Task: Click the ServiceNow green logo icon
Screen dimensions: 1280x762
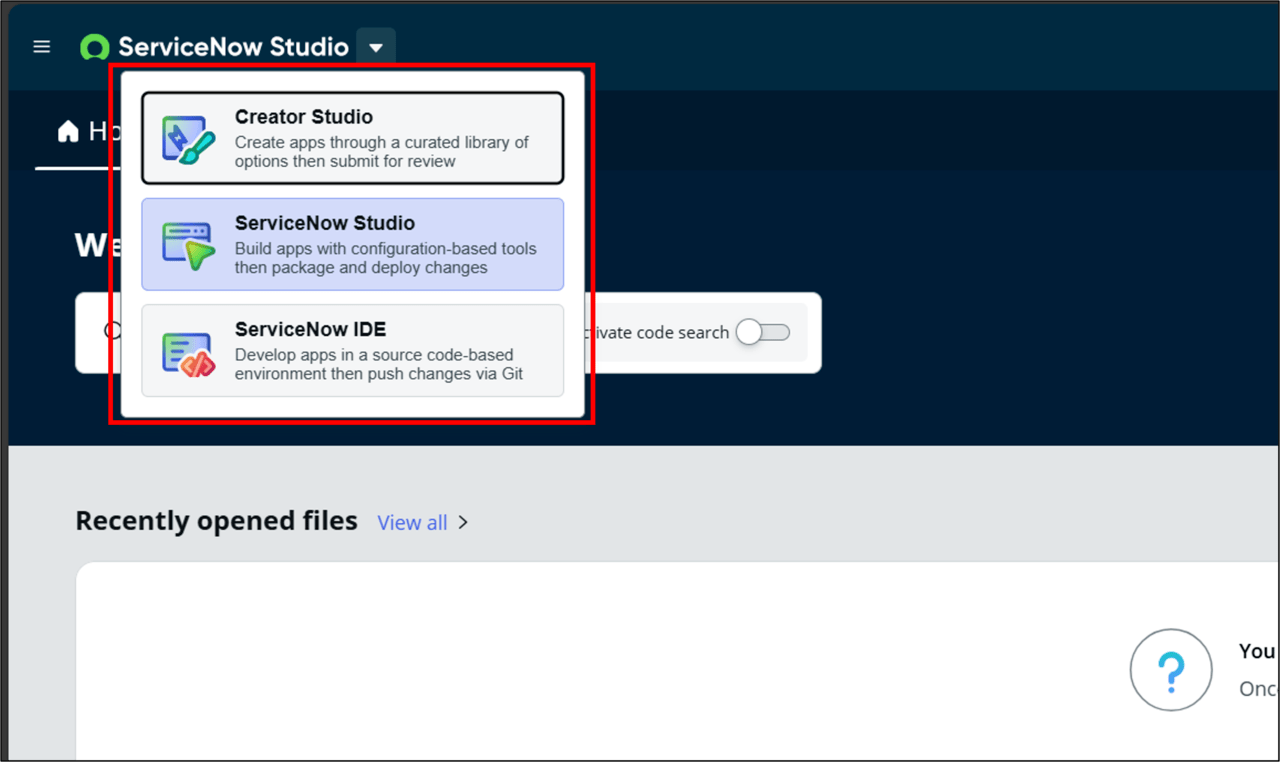Action: click(94, 47)
